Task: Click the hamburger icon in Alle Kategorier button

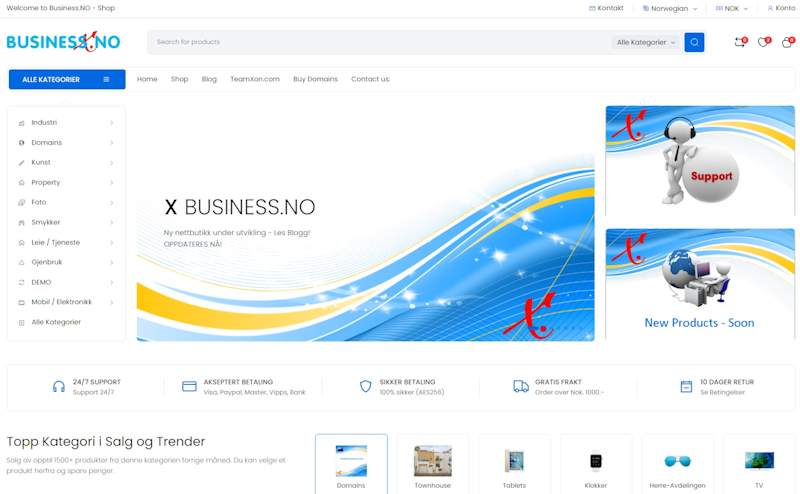Action: pyautogui.click(x=106, y=80)
